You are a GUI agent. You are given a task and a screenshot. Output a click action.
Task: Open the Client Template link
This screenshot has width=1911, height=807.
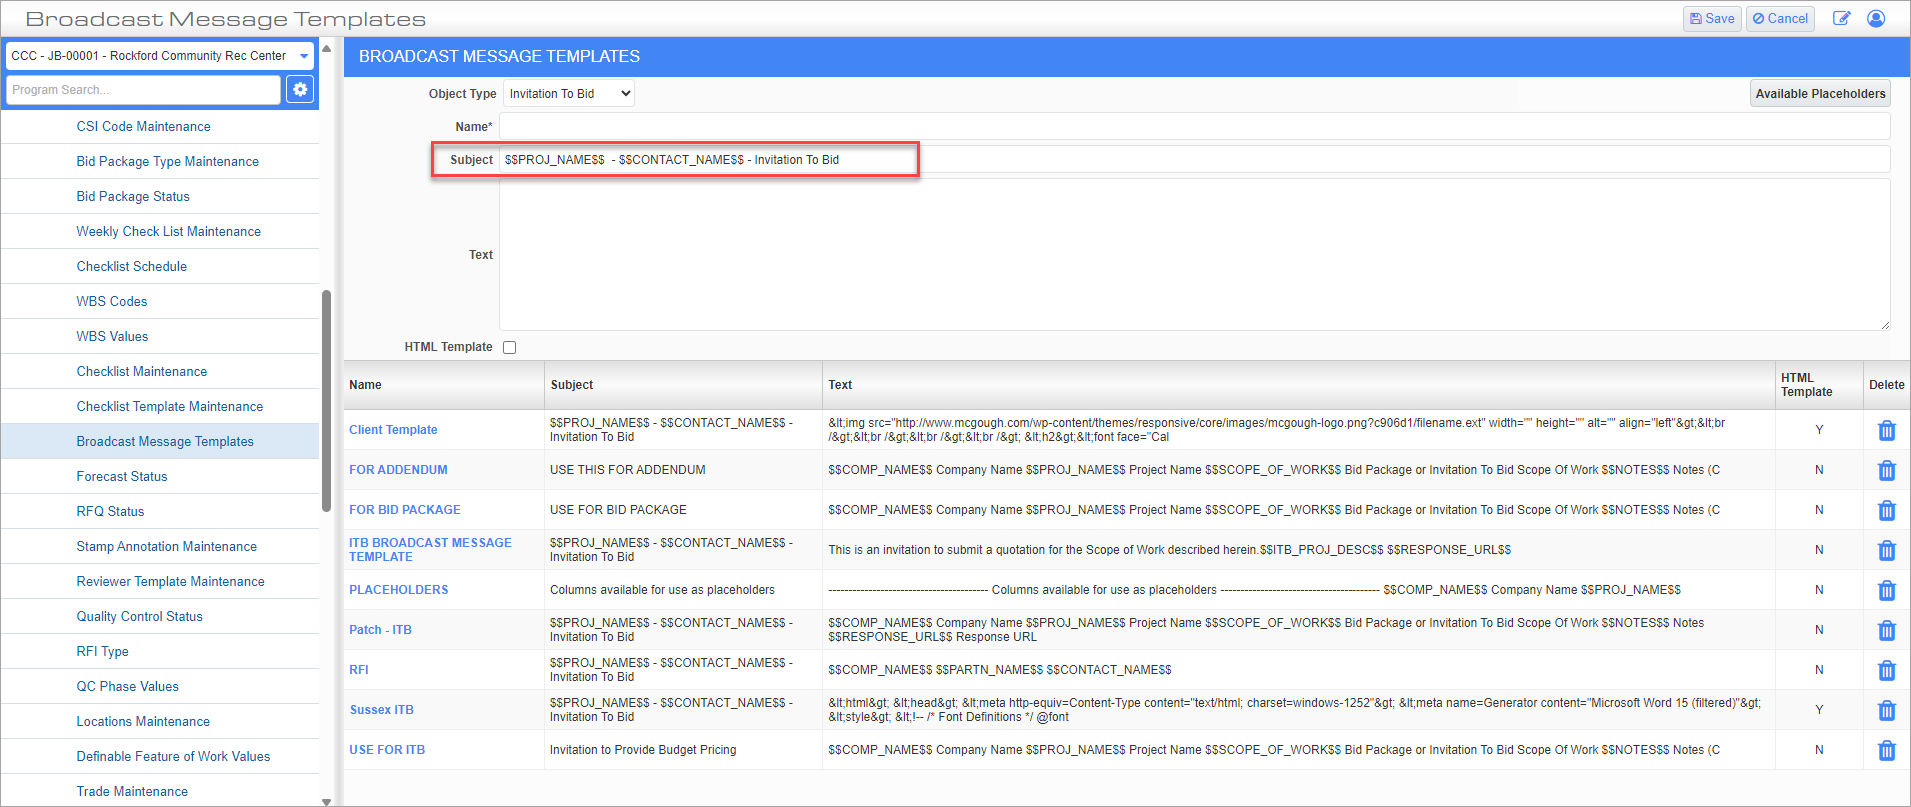[x=393, y=430]
